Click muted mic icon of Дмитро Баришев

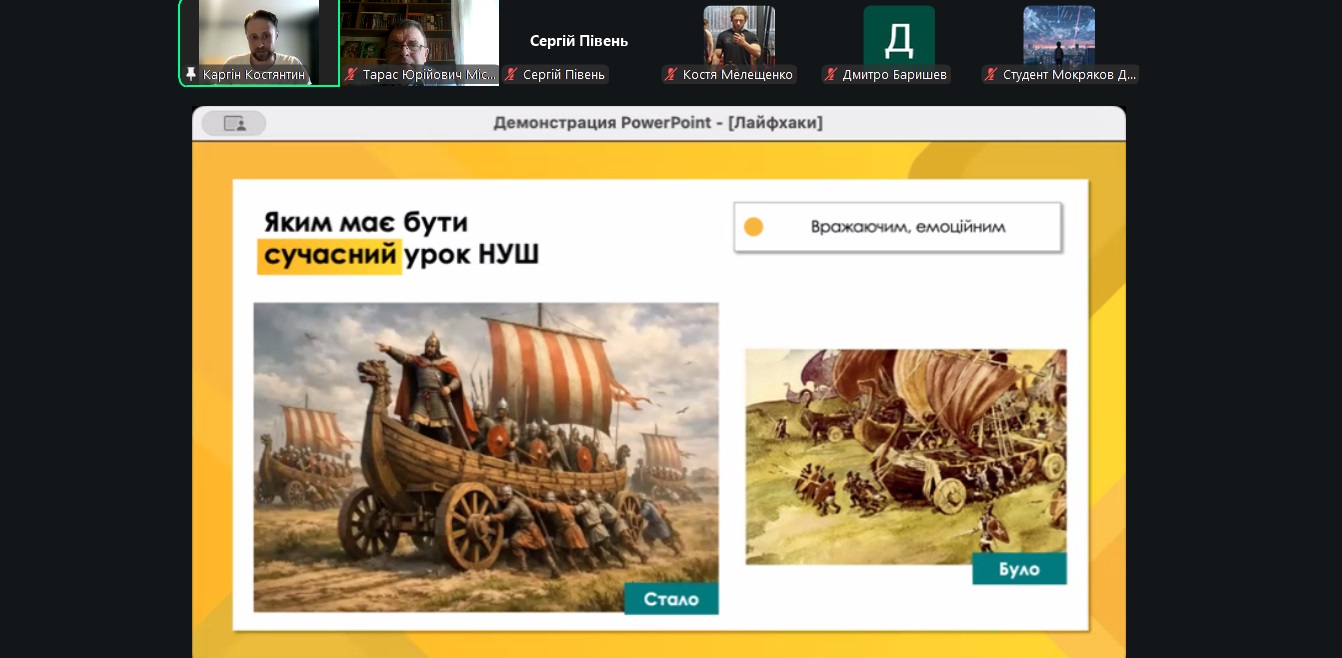pyautogui.click(x=831, y=75)
